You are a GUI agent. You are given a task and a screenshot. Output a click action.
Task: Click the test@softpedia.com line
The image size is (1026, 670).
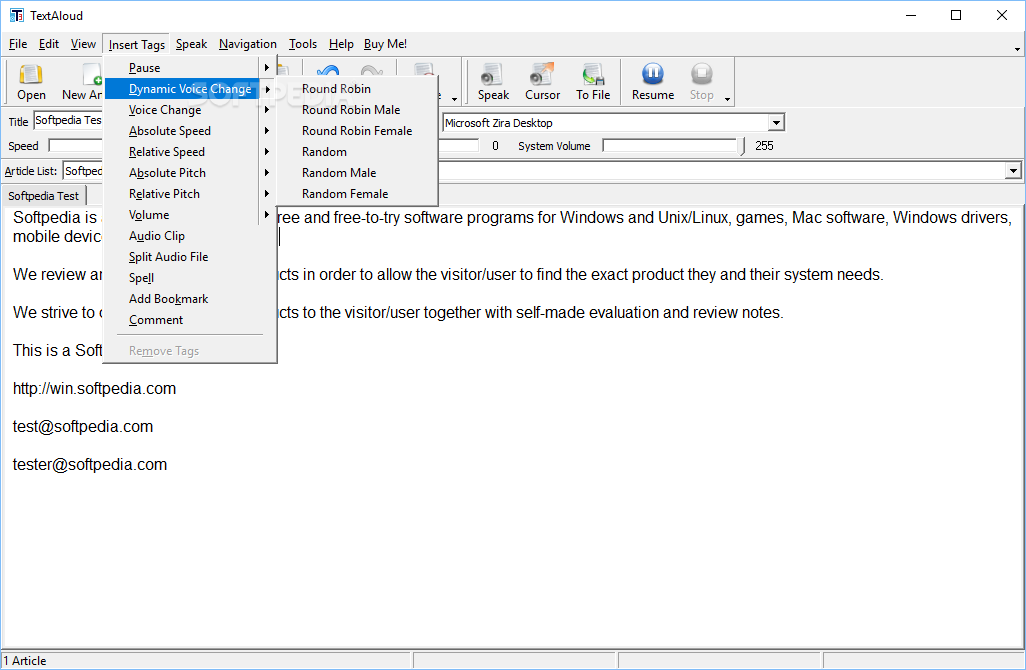click(x=82, y=427)
